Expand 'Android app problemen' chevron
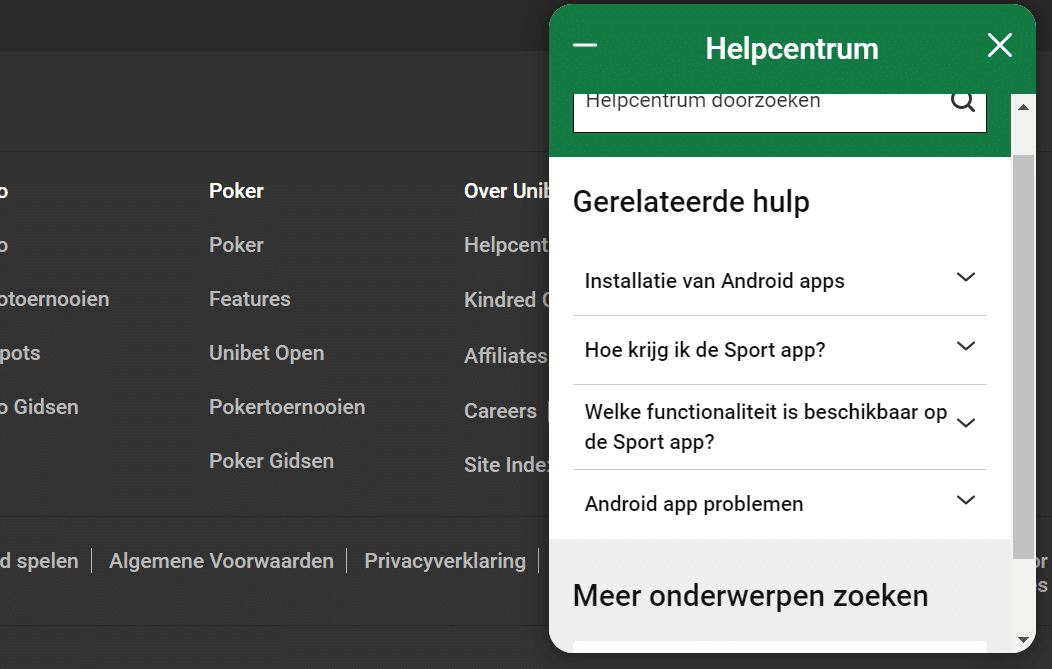 coord(965,501)
